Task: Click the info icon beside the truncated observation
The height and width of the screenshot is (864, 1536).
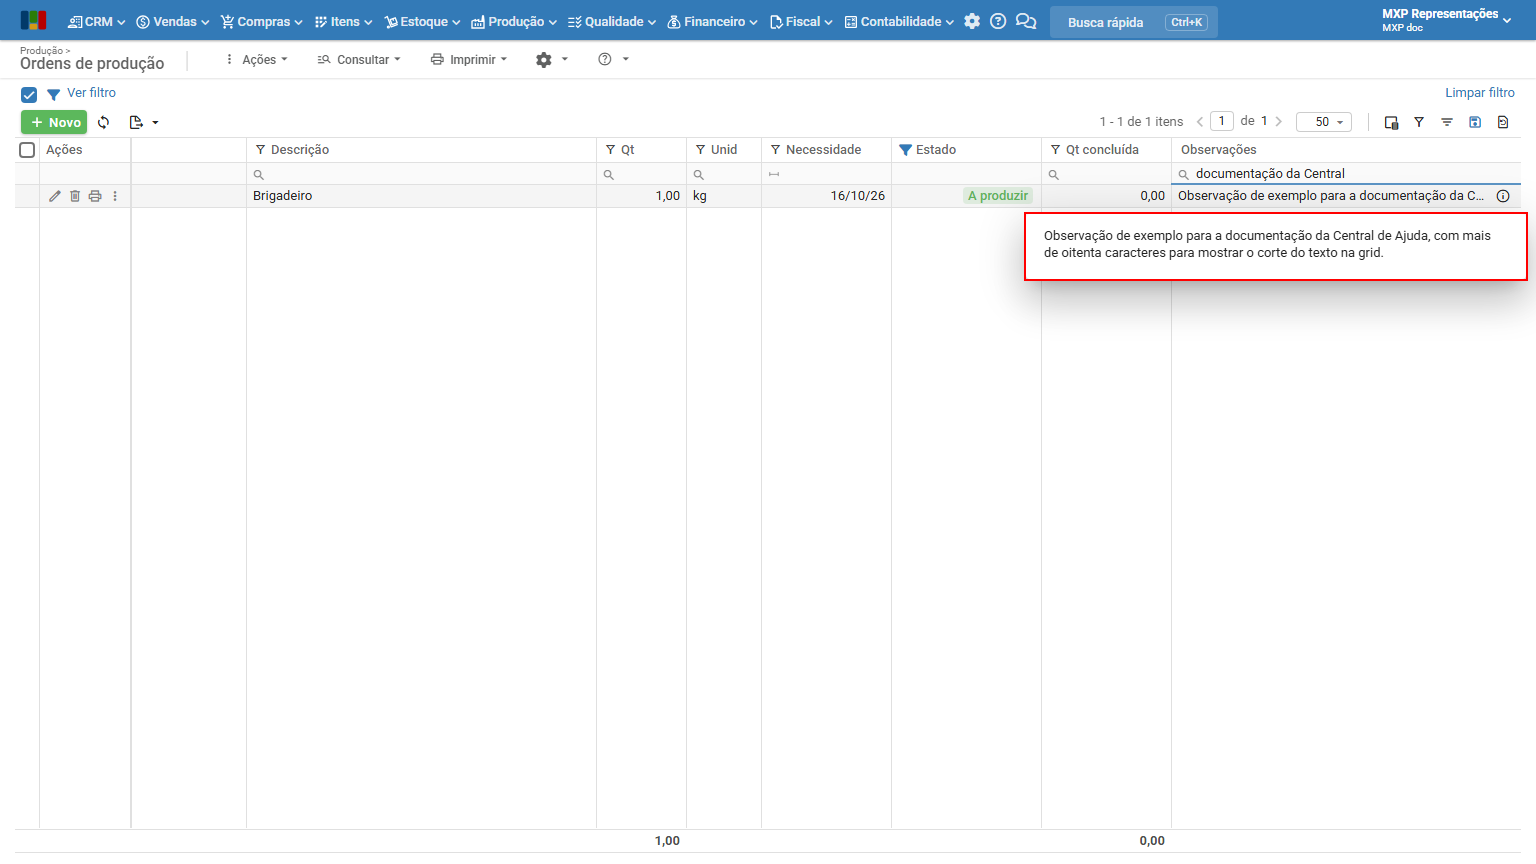Action: (x=1503, y=196)
